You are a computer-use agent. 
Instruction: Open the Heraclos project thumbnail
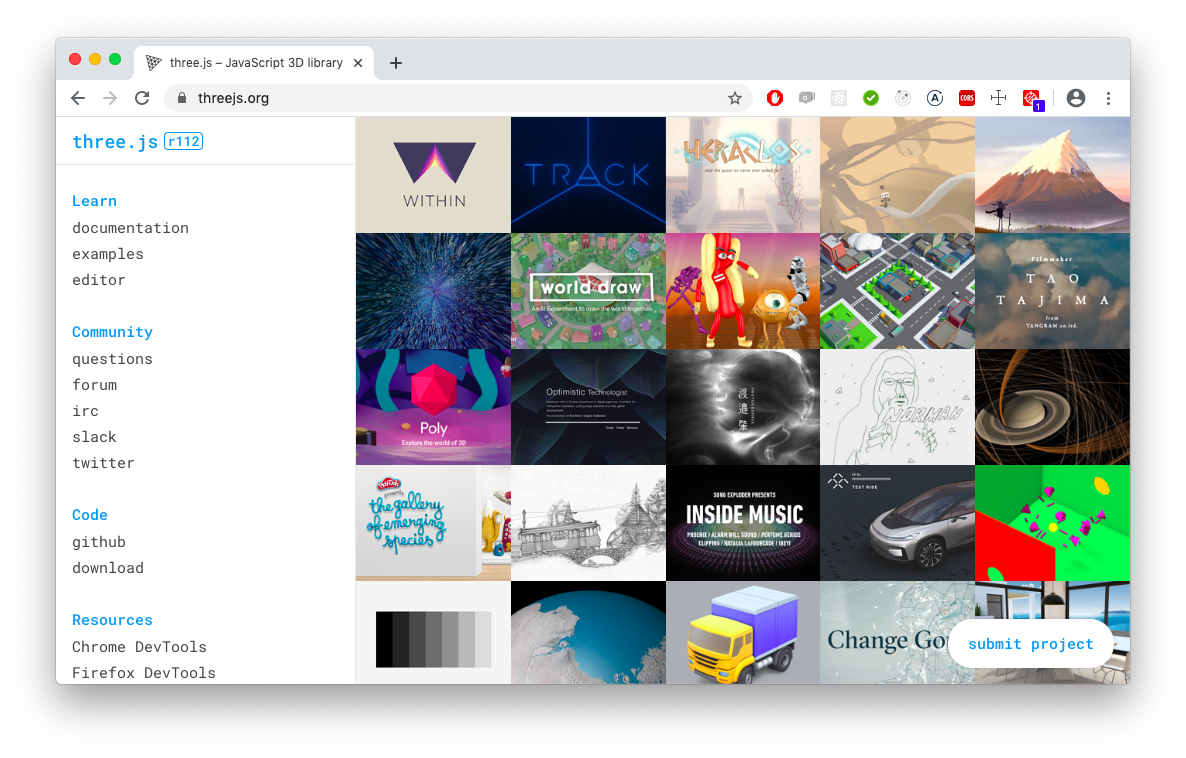pyautogui.click(x=743, y=175)
